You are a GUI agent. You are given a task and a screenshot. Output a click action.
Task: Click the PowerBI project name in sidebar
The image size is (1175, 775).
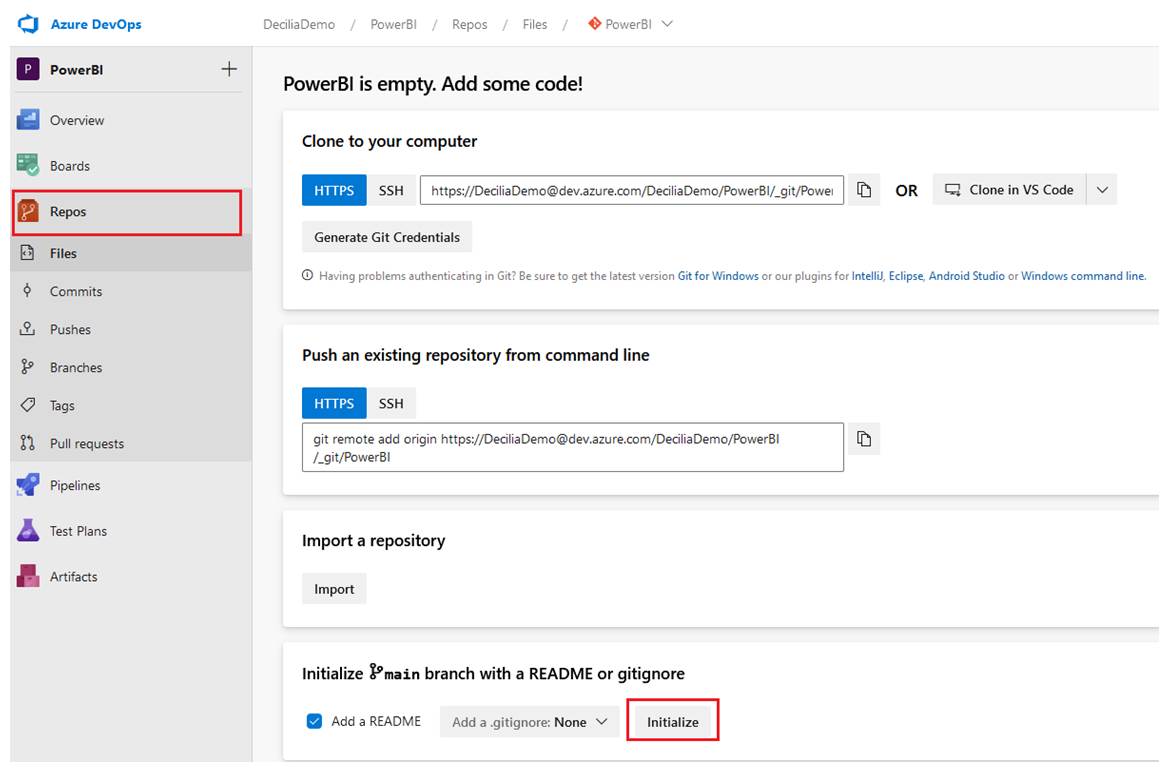(76, 70)
